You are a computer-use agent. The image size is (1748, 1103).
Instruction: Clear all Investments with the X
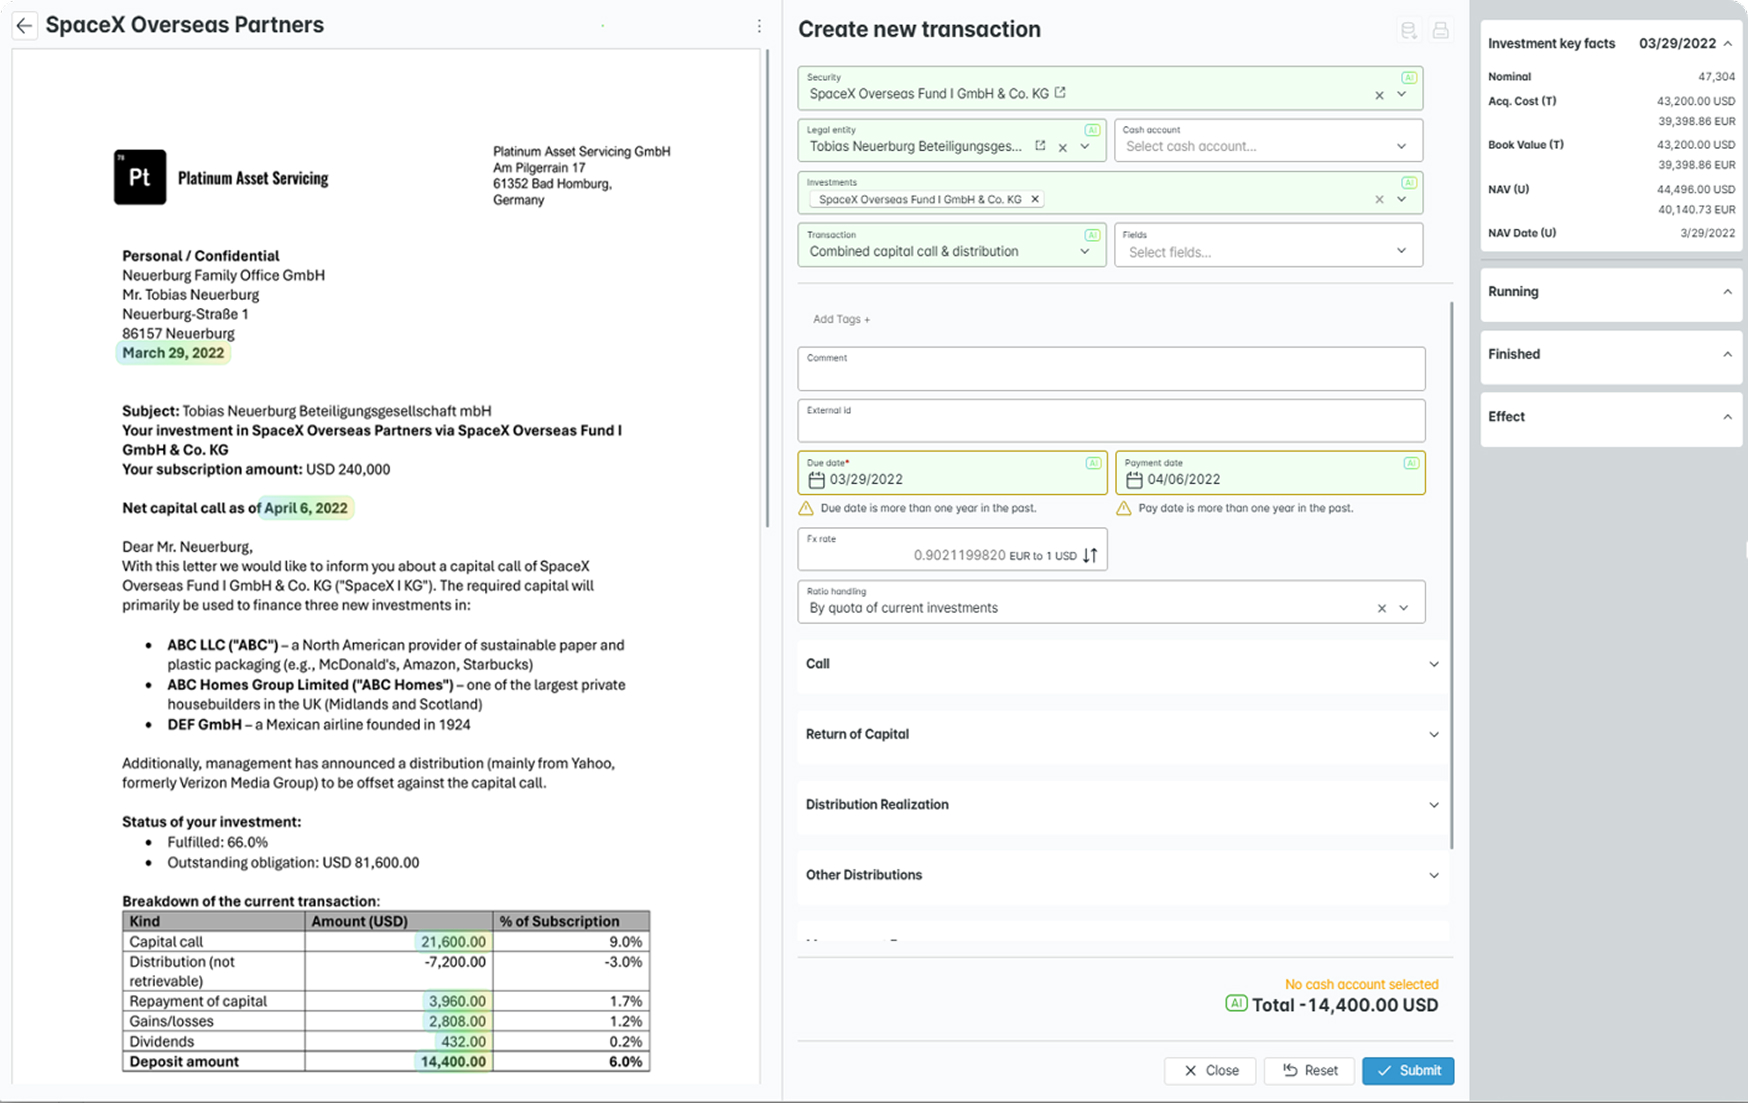(x=1379, y=199)
